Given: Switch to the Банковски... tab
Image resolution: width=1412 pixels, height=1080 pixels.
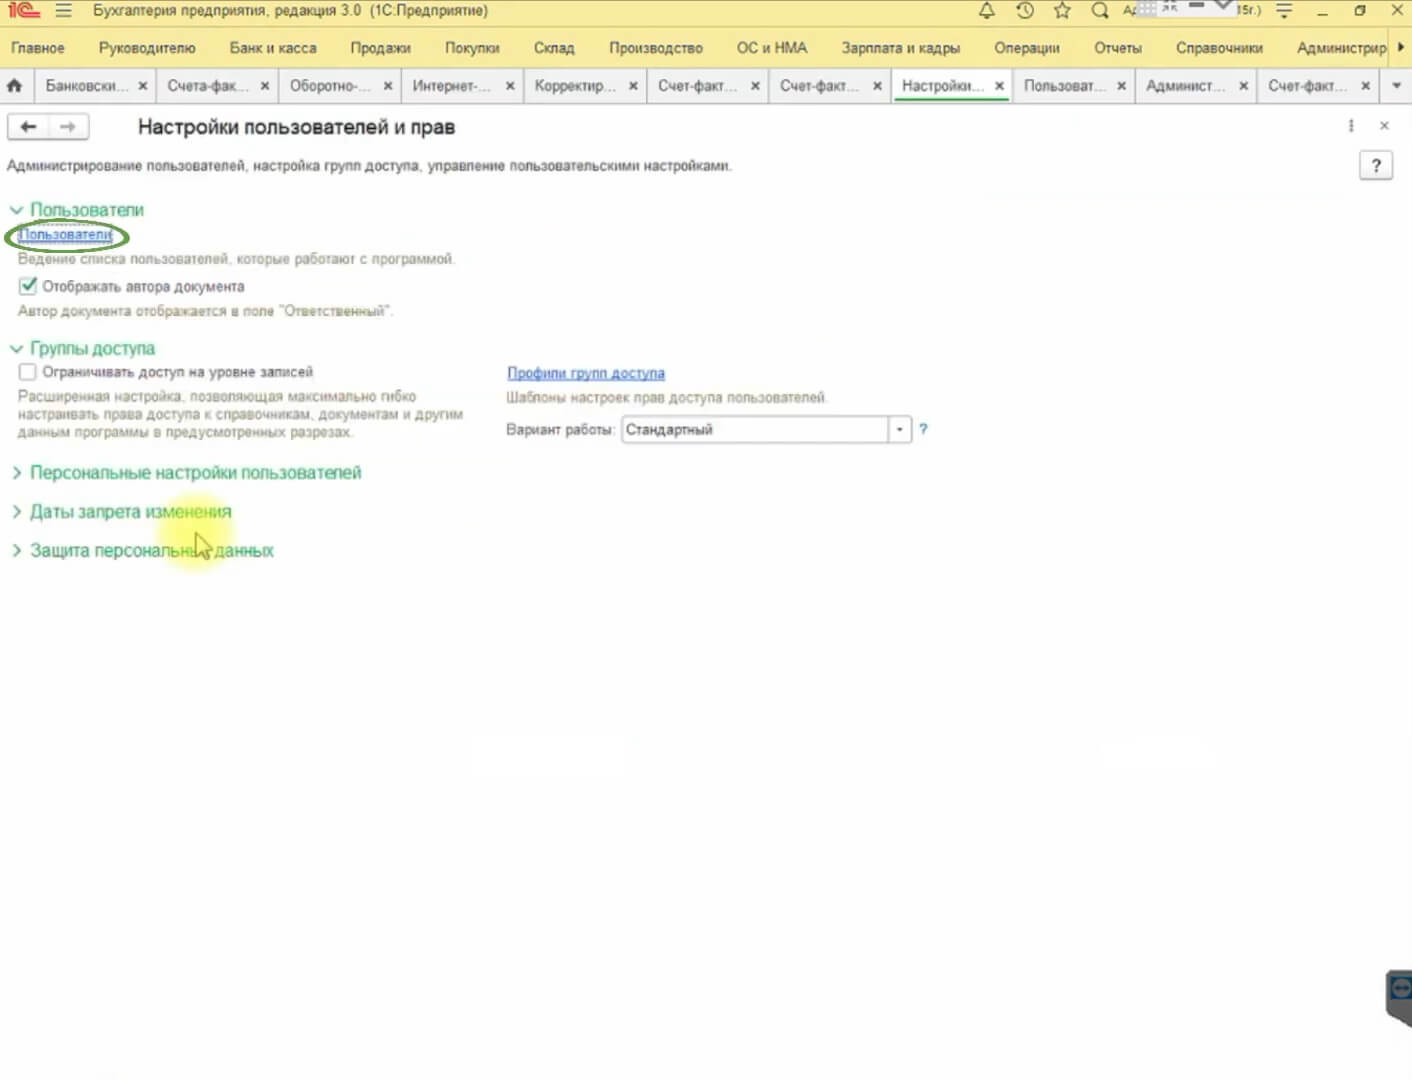Looking at the screenshot, I should pos(87,86).
